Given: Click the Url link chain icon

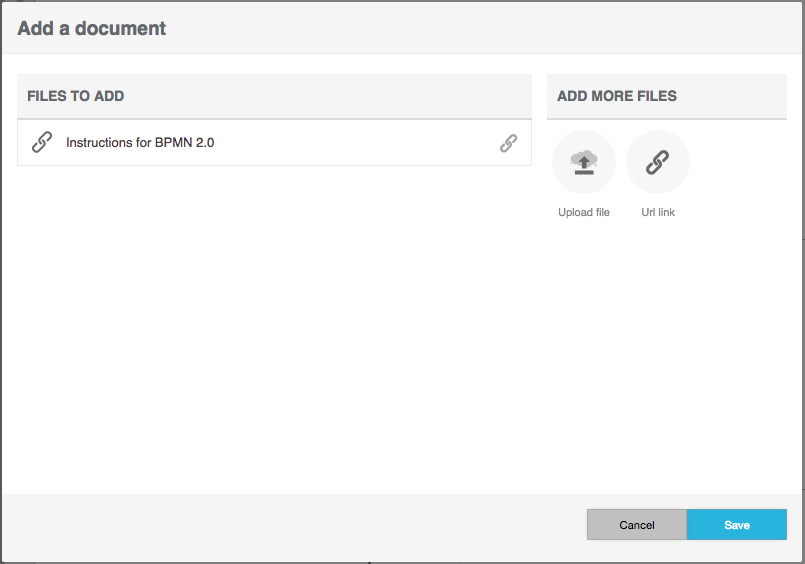Looking at the screenshot, I should point(657,162).
